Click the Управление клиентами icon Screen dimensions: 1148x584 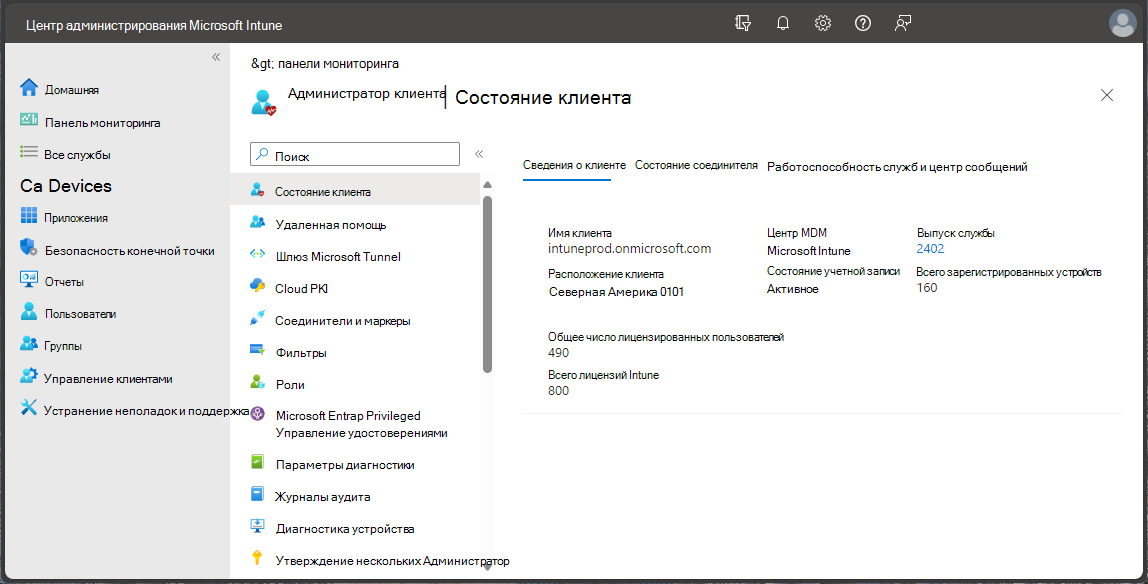coord(29,377)
